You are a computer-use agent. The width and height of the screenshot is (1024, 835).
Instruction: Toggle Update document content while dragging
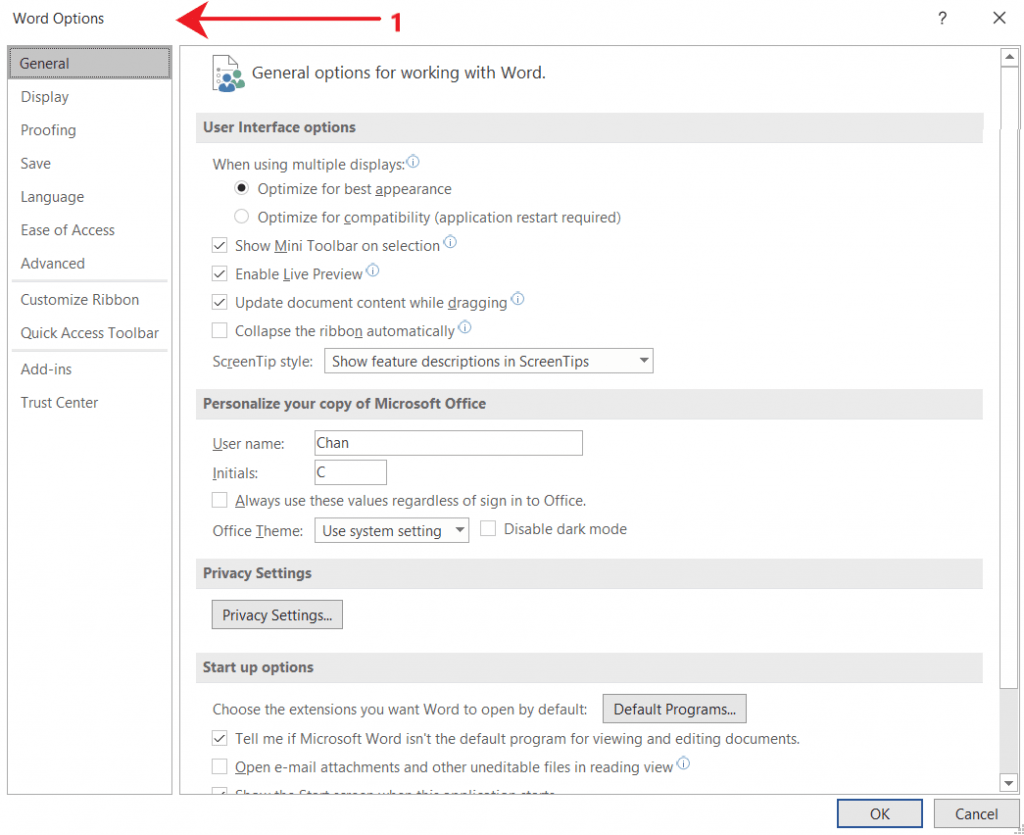219,302
